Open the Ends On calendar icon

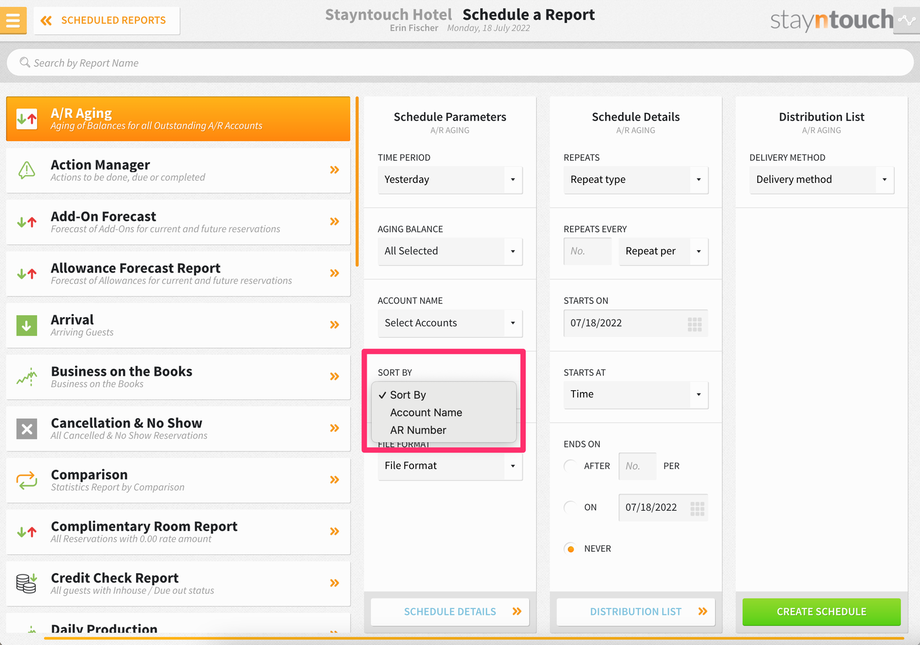697,508
